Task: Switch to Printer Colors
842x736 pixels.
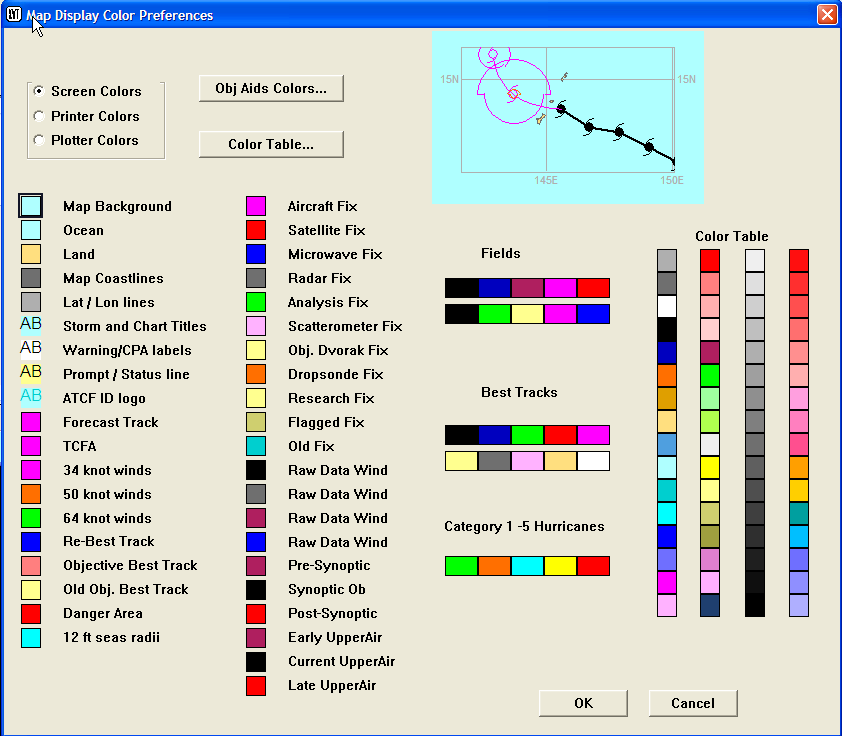Action: [x=38, y=116]
